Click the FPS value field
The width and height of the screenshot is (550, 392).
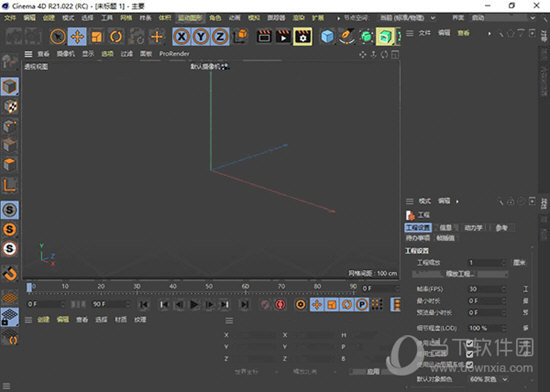(487, 289)
